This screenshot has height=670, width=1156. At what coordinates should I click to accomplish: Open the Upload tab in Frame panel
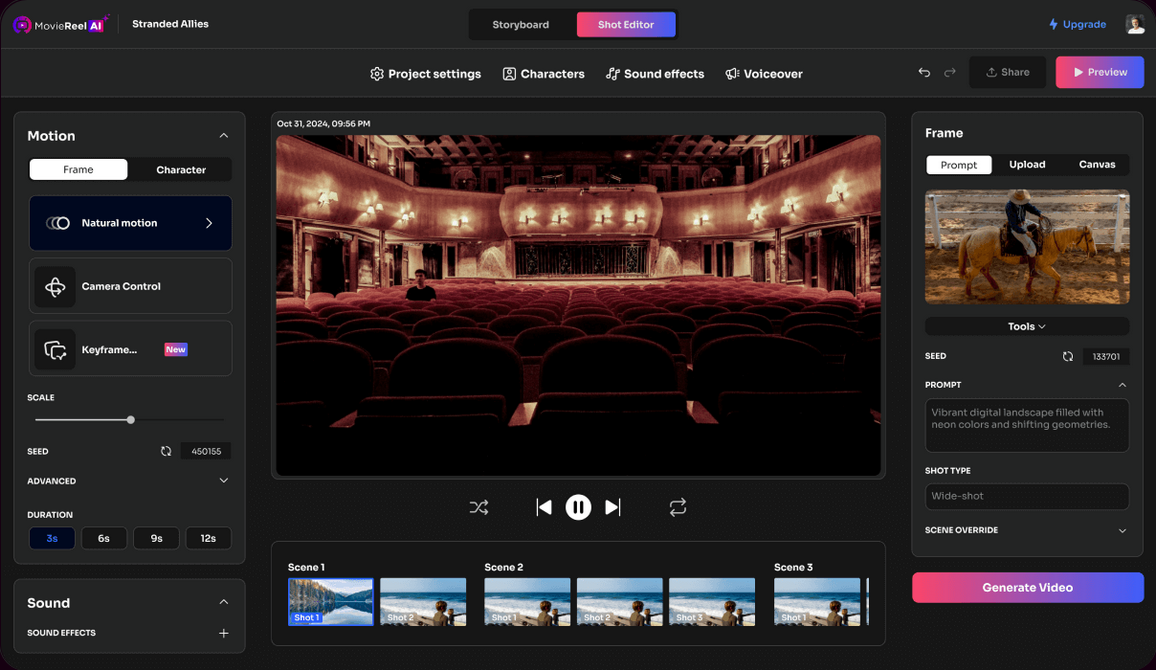click(x=1027, y=165)
